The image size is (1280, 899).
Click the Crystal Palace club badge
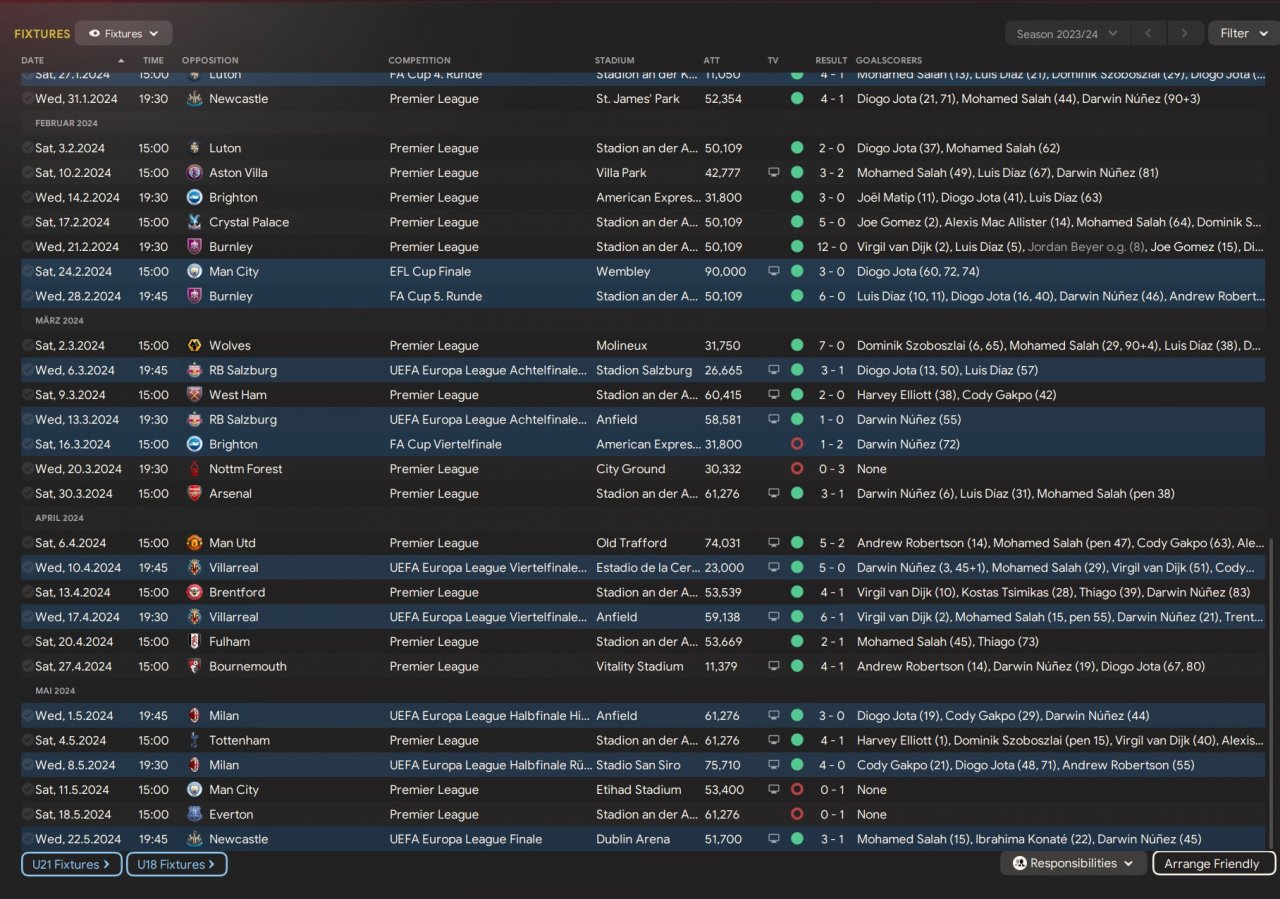(x=194, y=222)
